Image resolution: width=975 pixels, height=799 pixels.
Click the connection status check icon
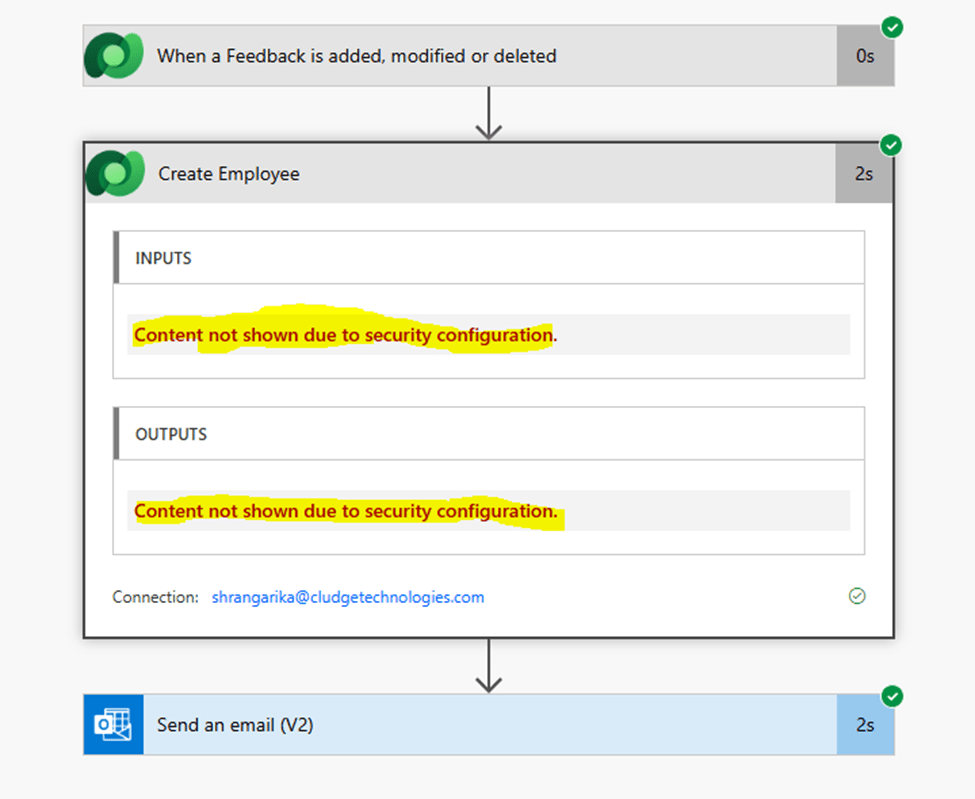click(856, 596)
